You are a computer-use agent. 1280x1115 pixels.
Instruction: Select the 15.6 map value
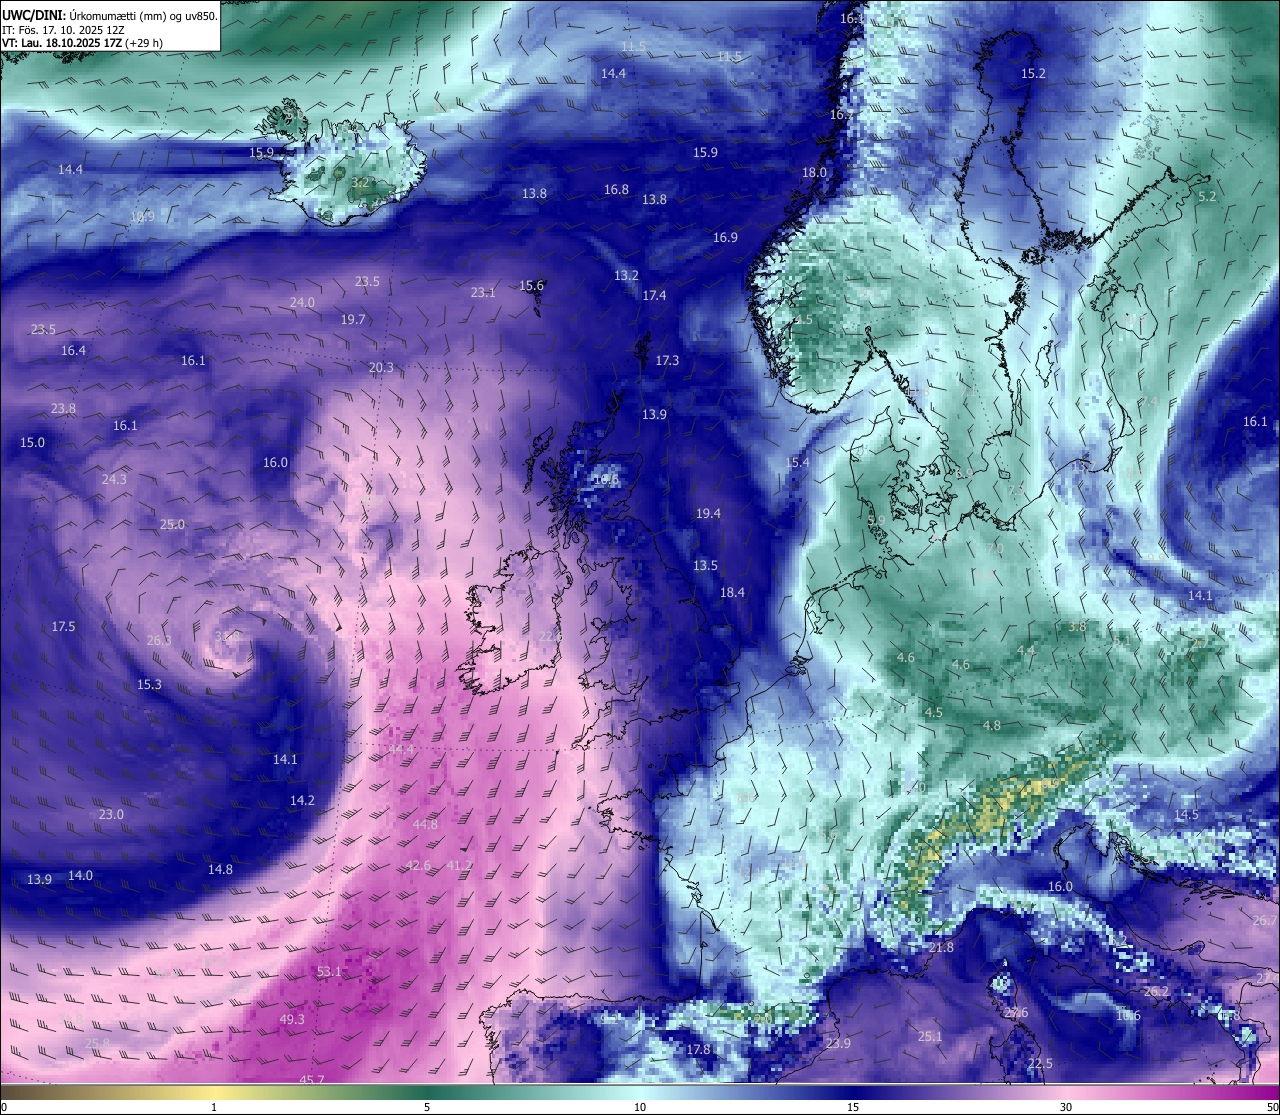[531, 285]
